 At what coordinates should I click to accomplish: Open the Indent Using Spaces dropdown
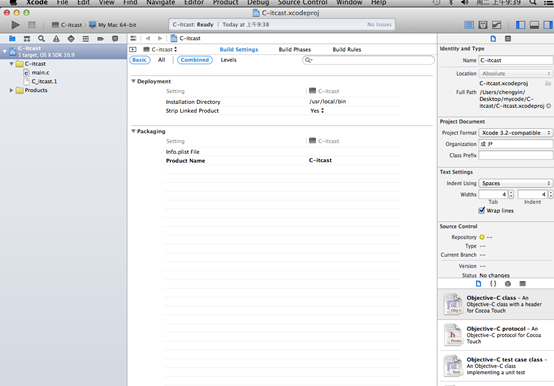click(515, 183)
